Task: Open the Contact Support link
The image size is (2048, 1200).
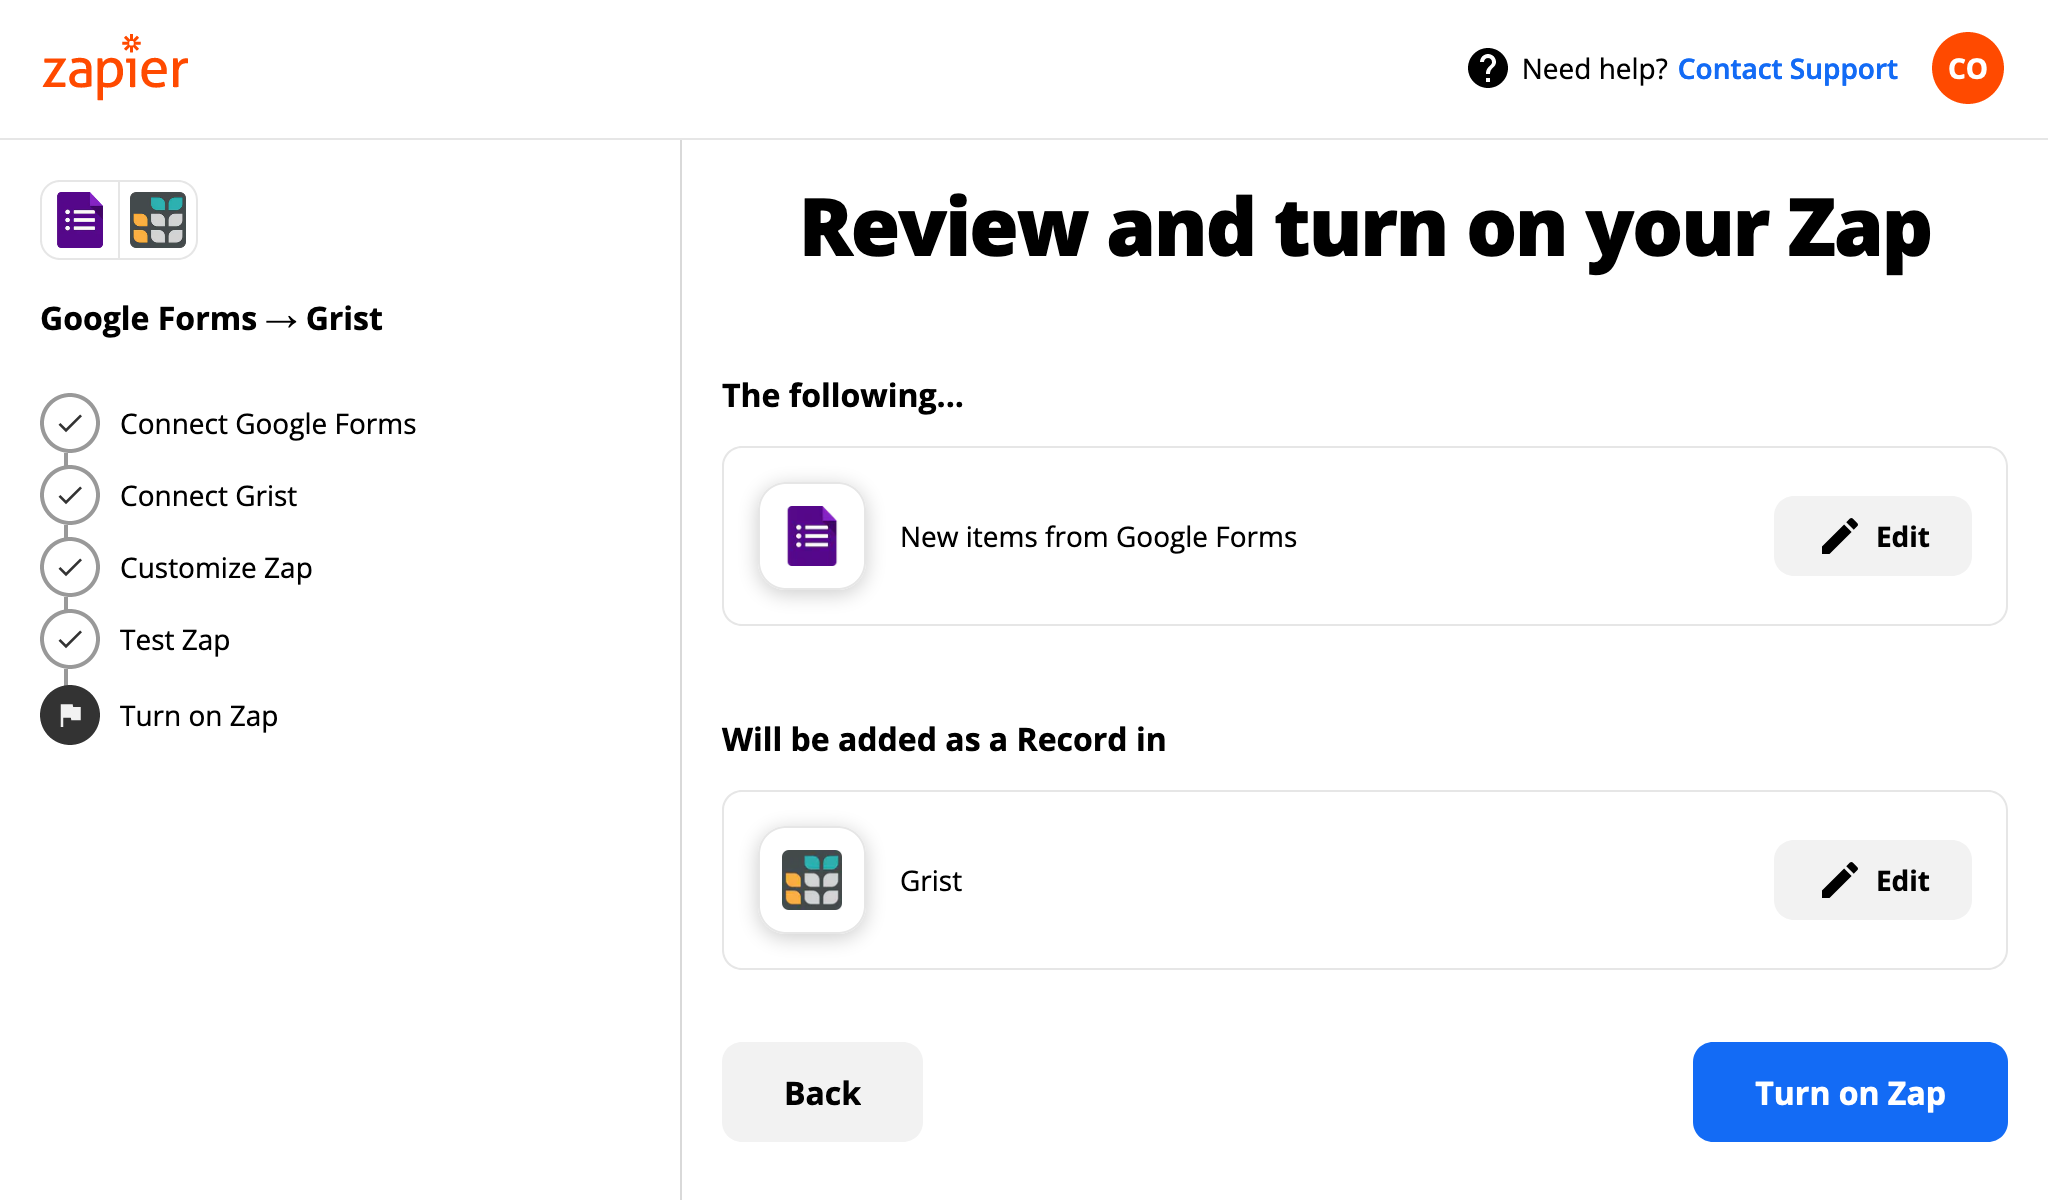Action: pos(1787,69)
